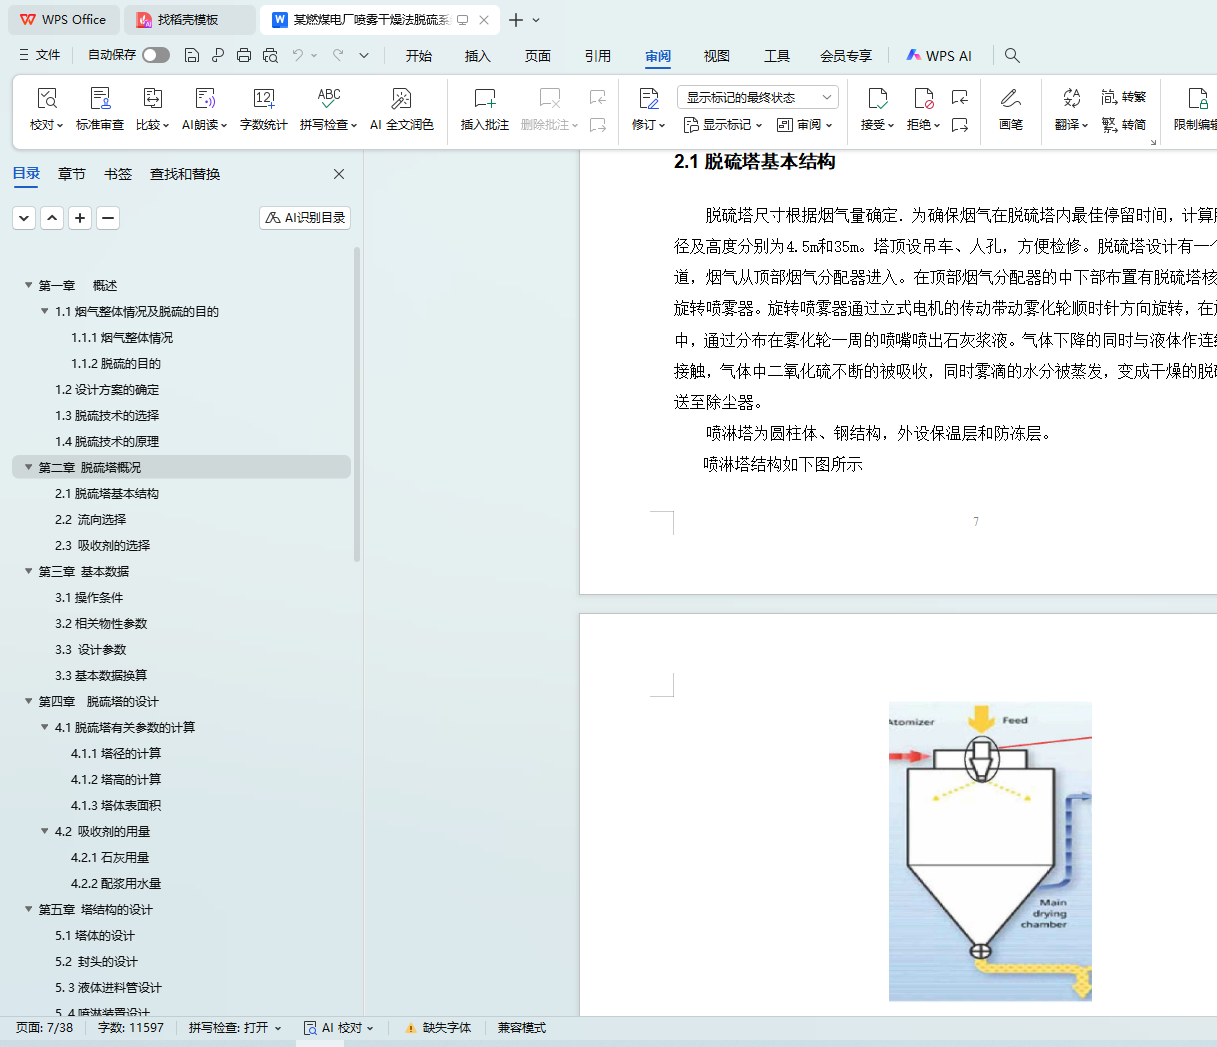Screen dimensions: 1217x1047
Task: Click the 限制编辑 restrict editing icon
Action: pyautogui.click(x=1197, y=98)
